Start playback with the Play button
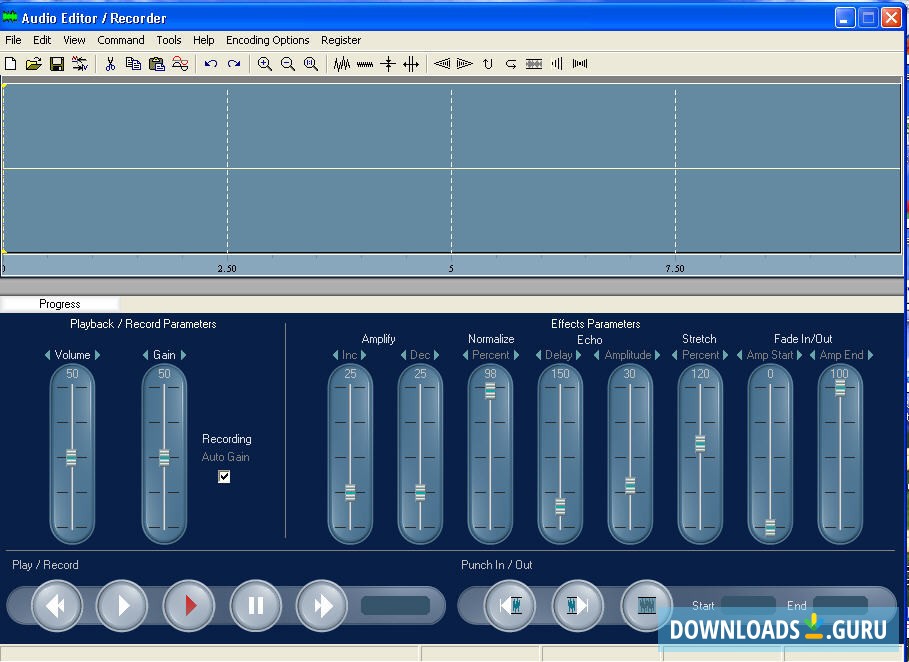 [x=122, y=605]
